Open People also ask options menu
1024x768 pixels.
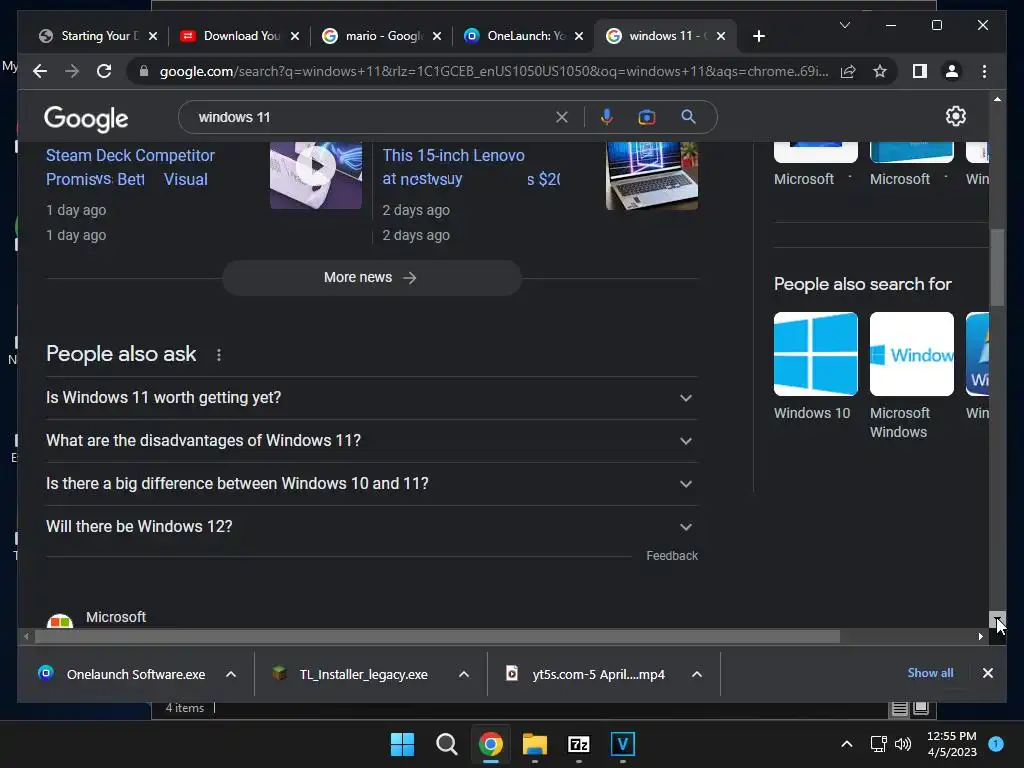pos(219,355)
